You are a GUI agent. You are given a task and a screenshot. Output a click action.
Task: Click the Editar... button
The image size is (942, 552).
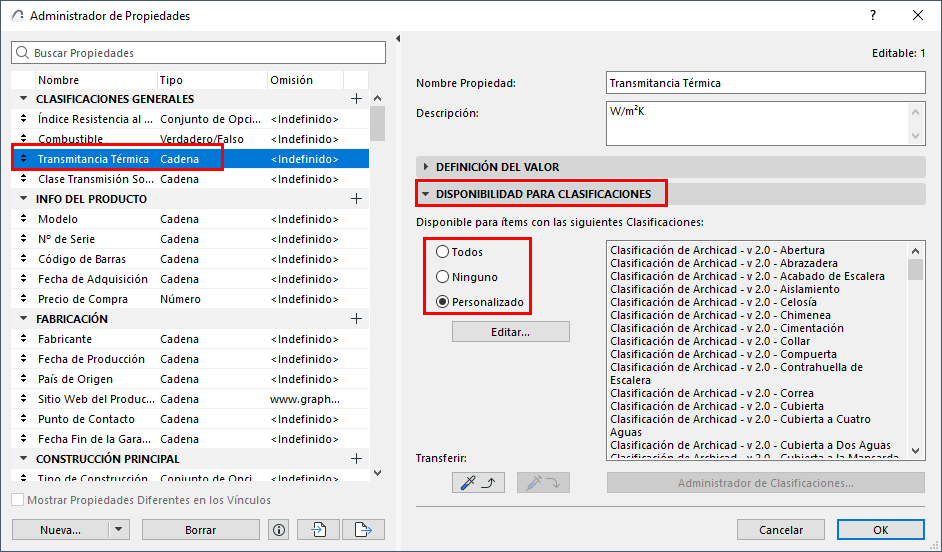click(511, 332)
